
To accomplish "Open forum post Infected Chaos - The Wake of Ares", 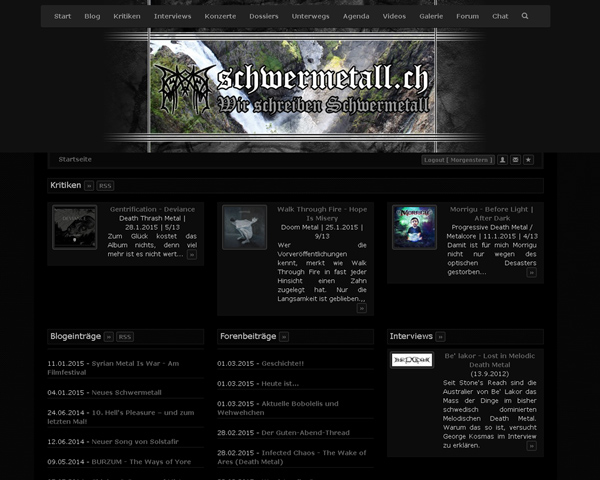I will pos(292,457).
